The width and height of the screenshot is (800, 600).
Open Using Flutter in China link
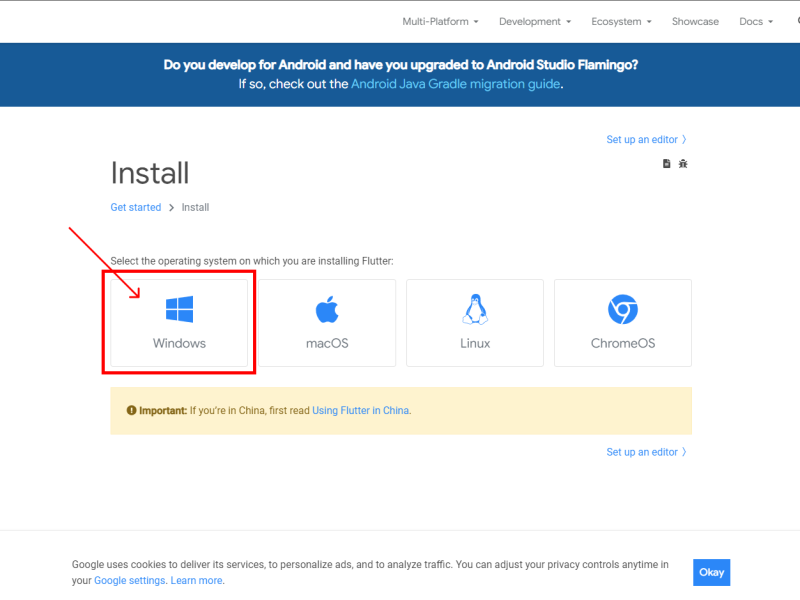361,410
